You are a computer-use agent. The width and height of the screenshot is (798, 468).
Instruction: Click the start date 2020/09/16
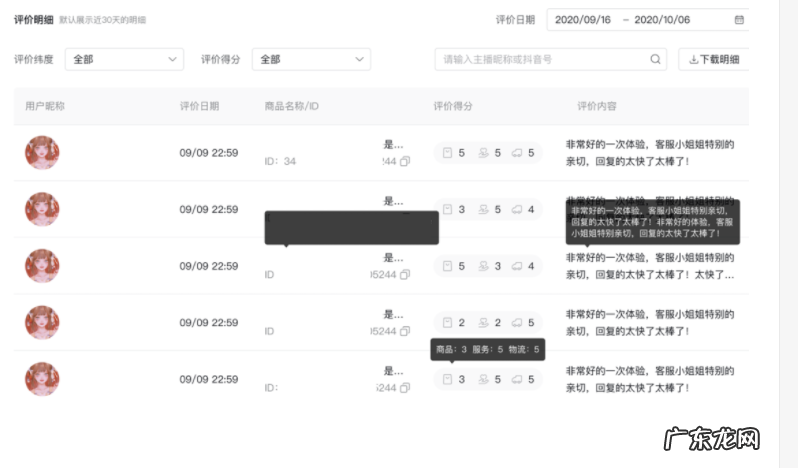tap(583, 20)
